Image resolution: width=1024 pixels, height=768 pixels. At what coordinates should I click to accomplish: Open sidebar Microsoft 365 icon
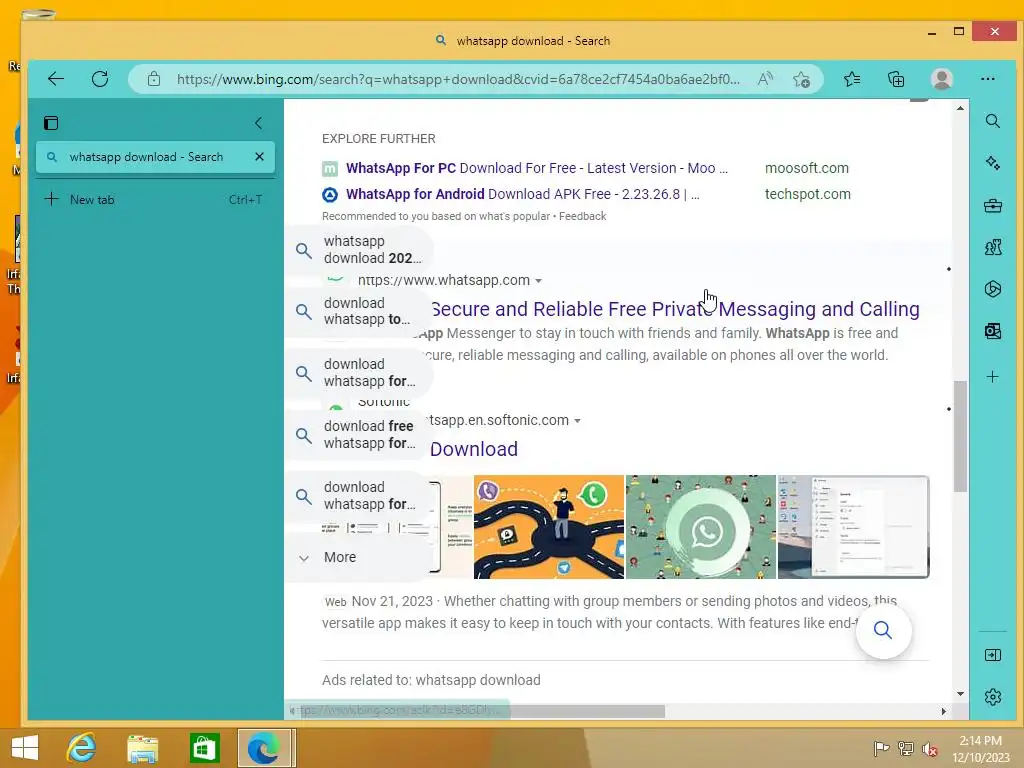pos(993,289)
